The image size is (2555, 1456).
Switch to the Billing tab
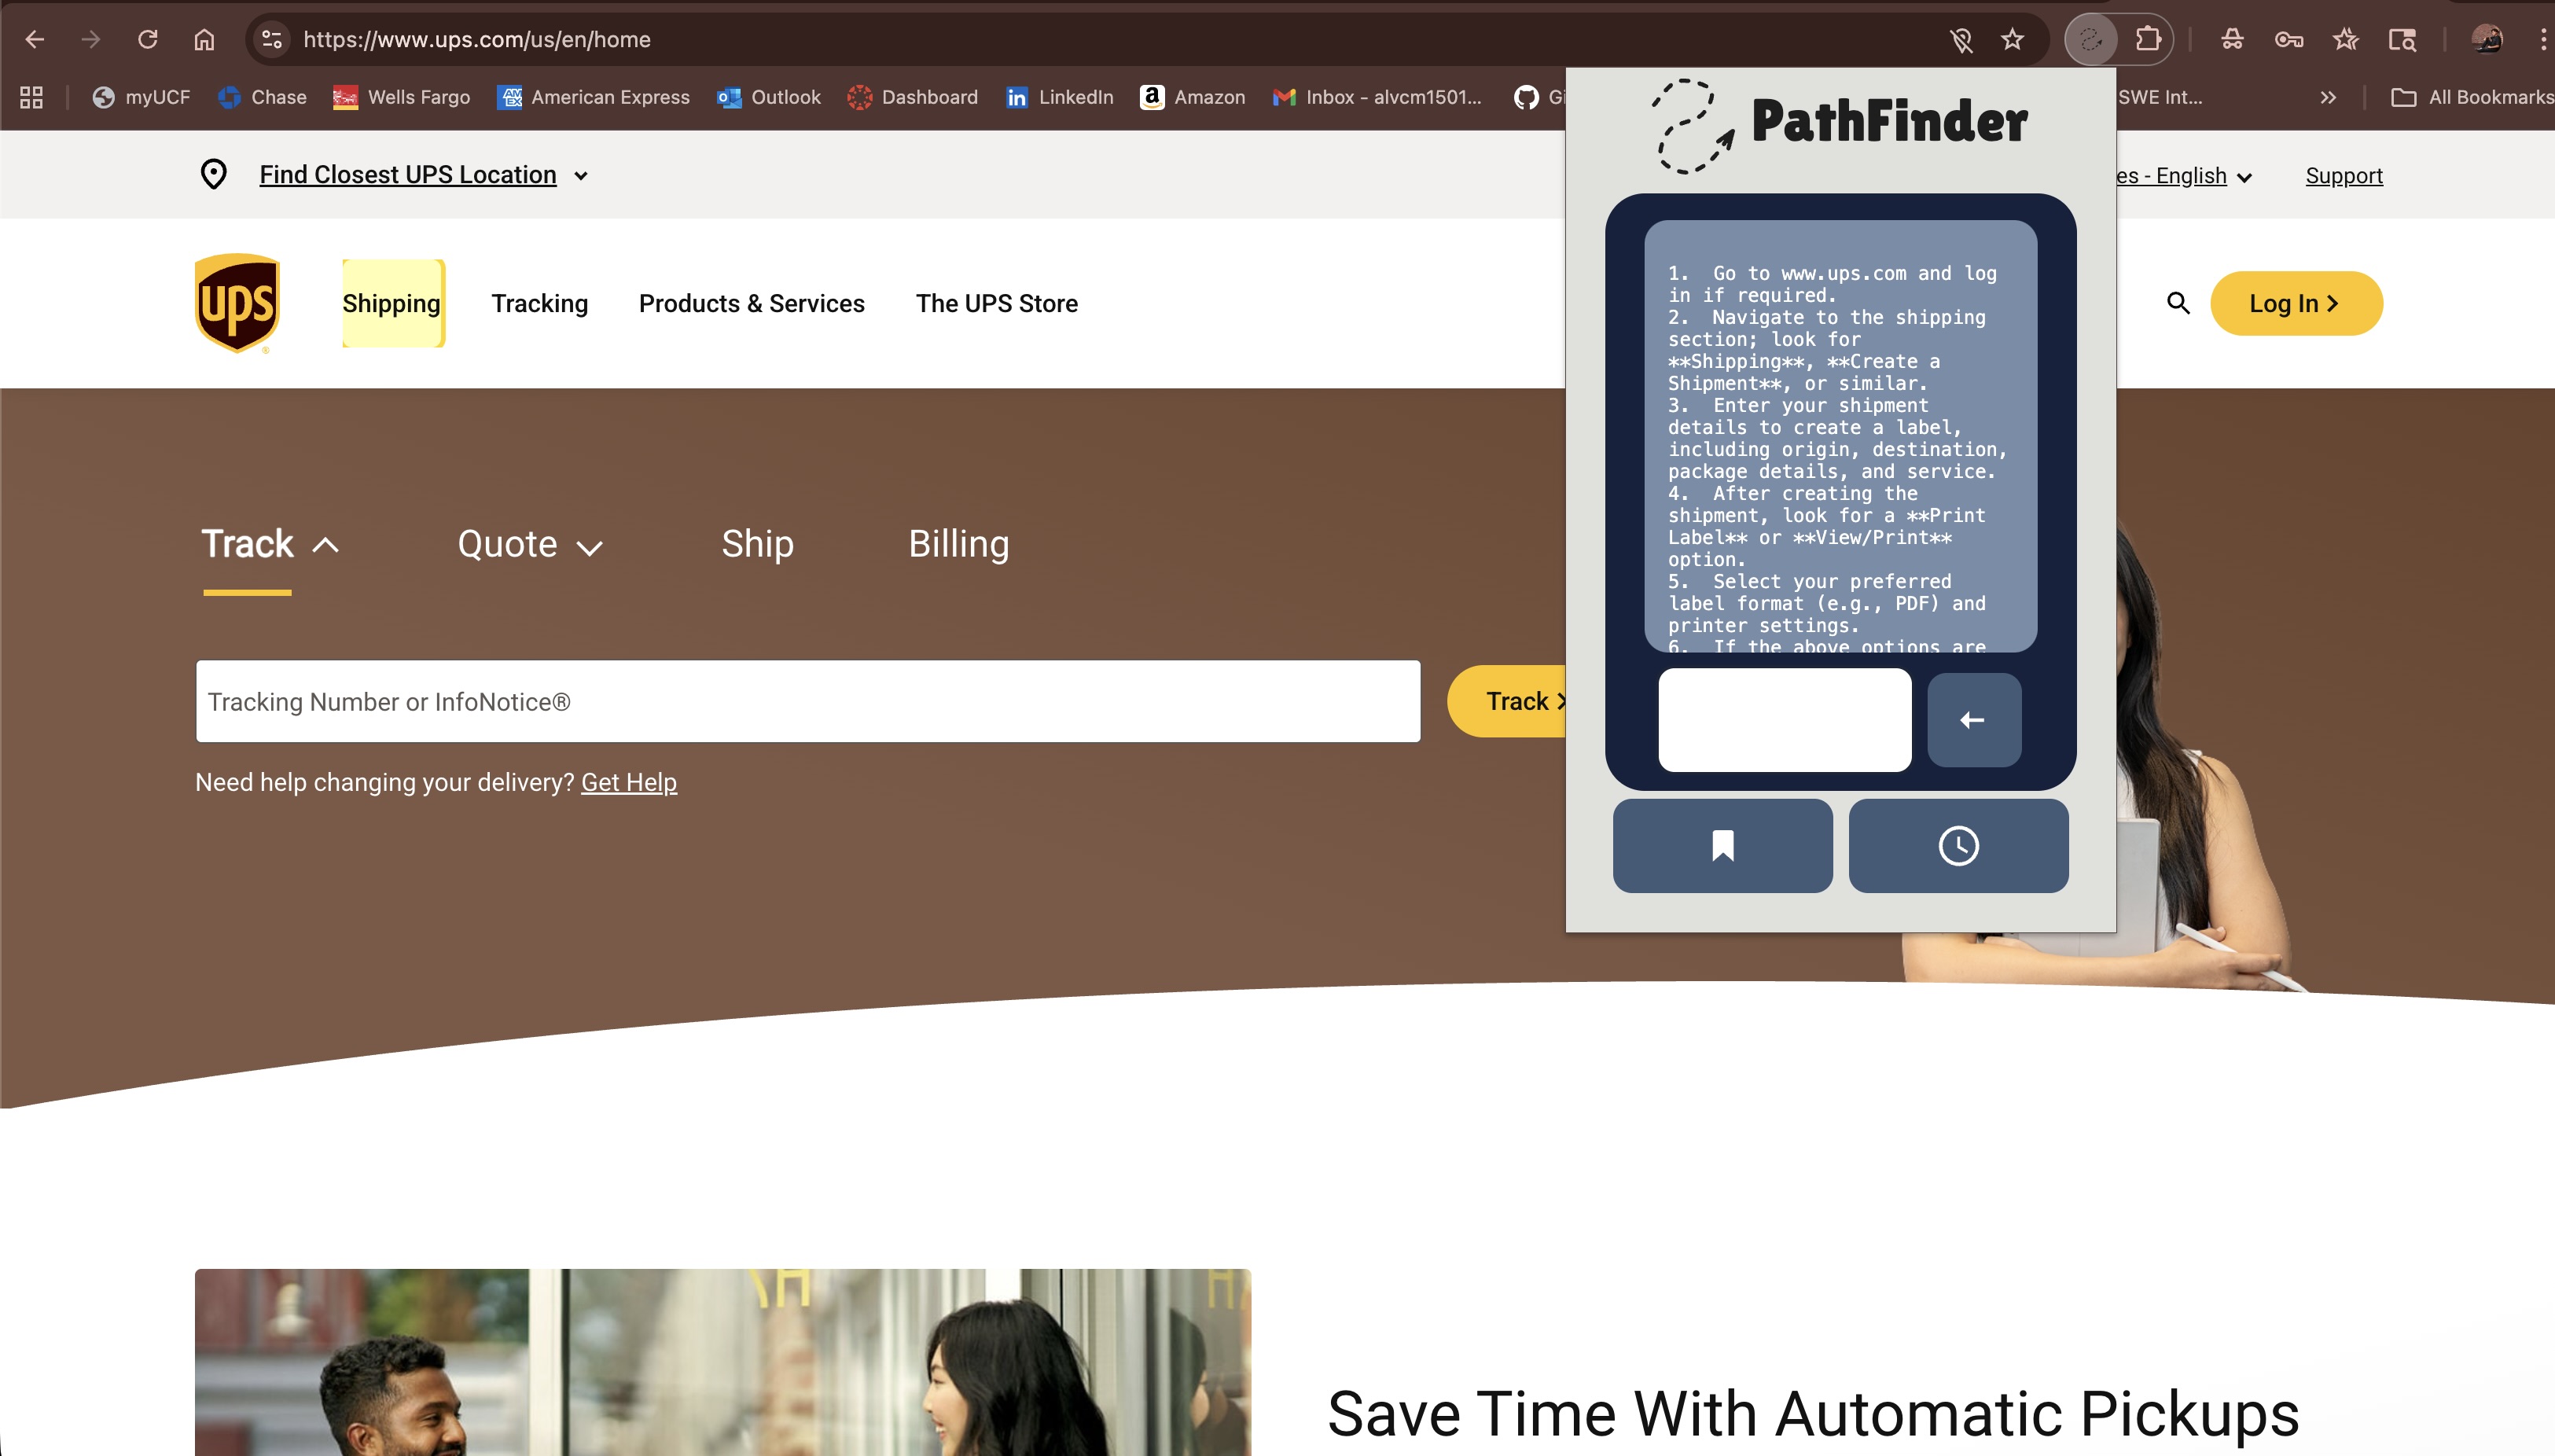tap(958, 544)
